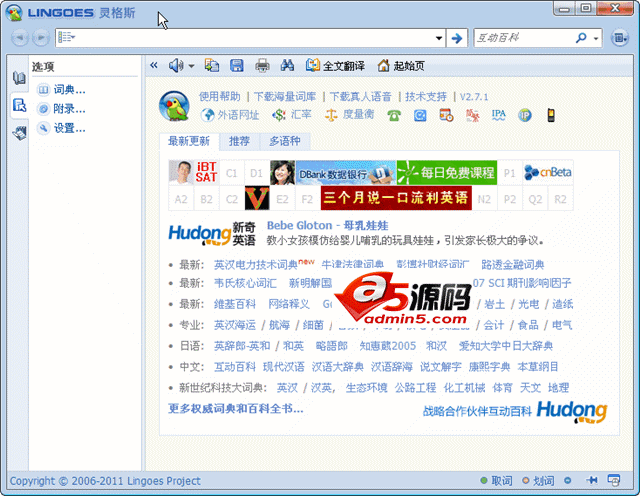Click the red Chinese character conversion icon

coord(472,116)
